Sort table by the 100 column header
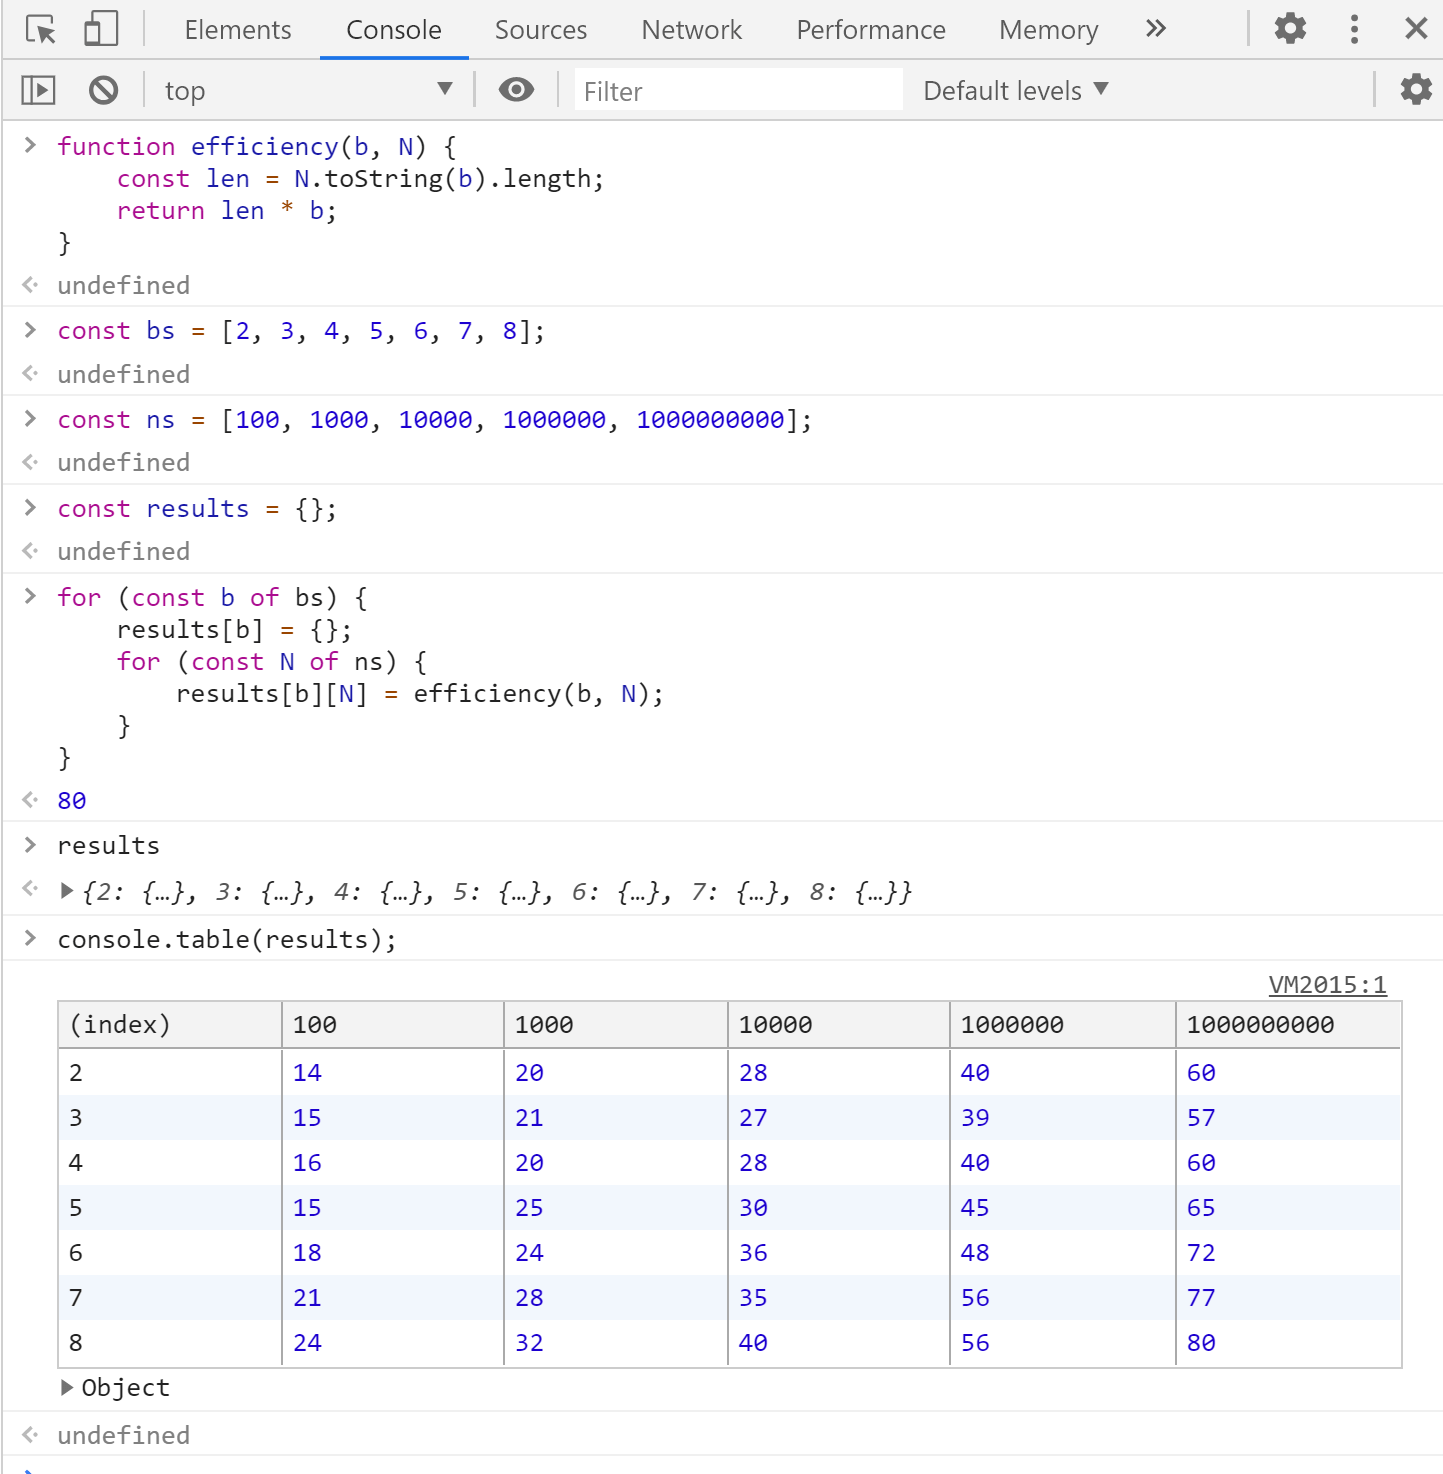Image resolution: width=1443 pixels, height=1474 pixels. [x=393, y=1025]
